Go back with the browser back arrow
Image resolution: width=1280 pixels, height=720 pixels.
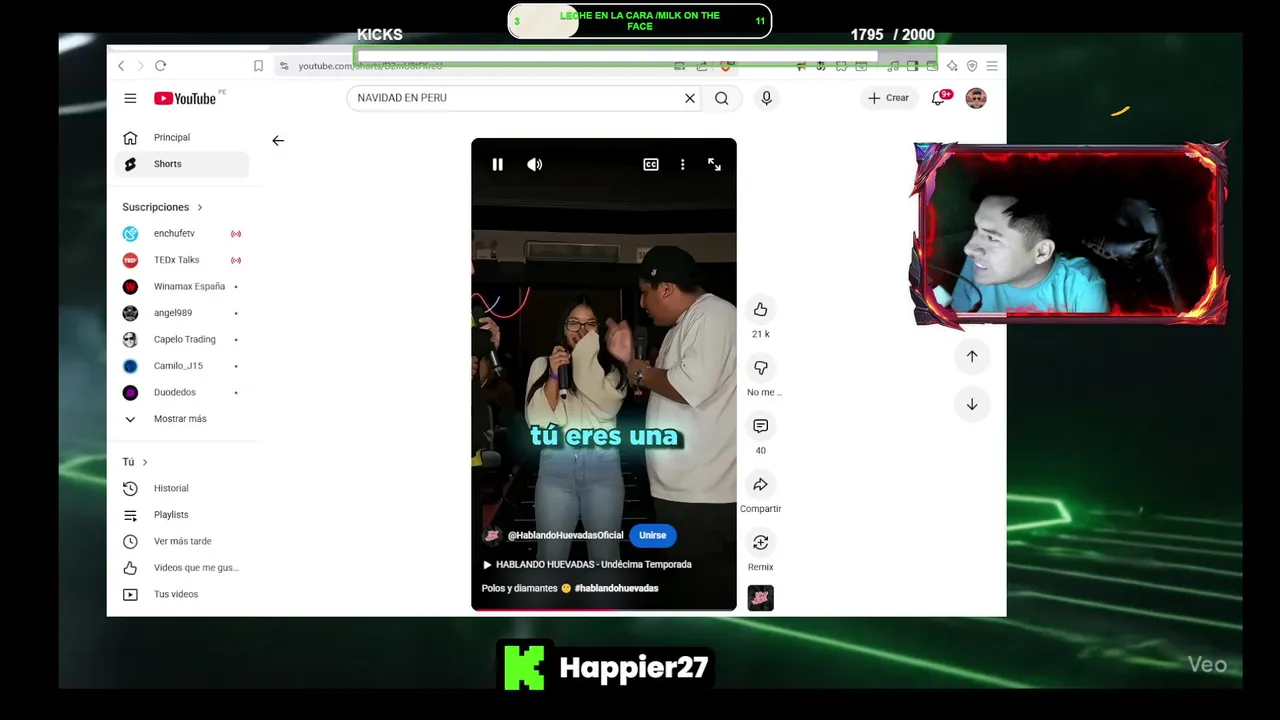tap(121, 66)
